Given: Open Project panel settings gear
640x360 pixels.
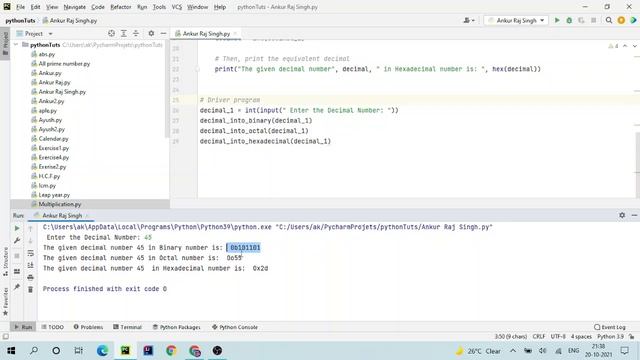Looking at the screenshot, I should 151,33.
